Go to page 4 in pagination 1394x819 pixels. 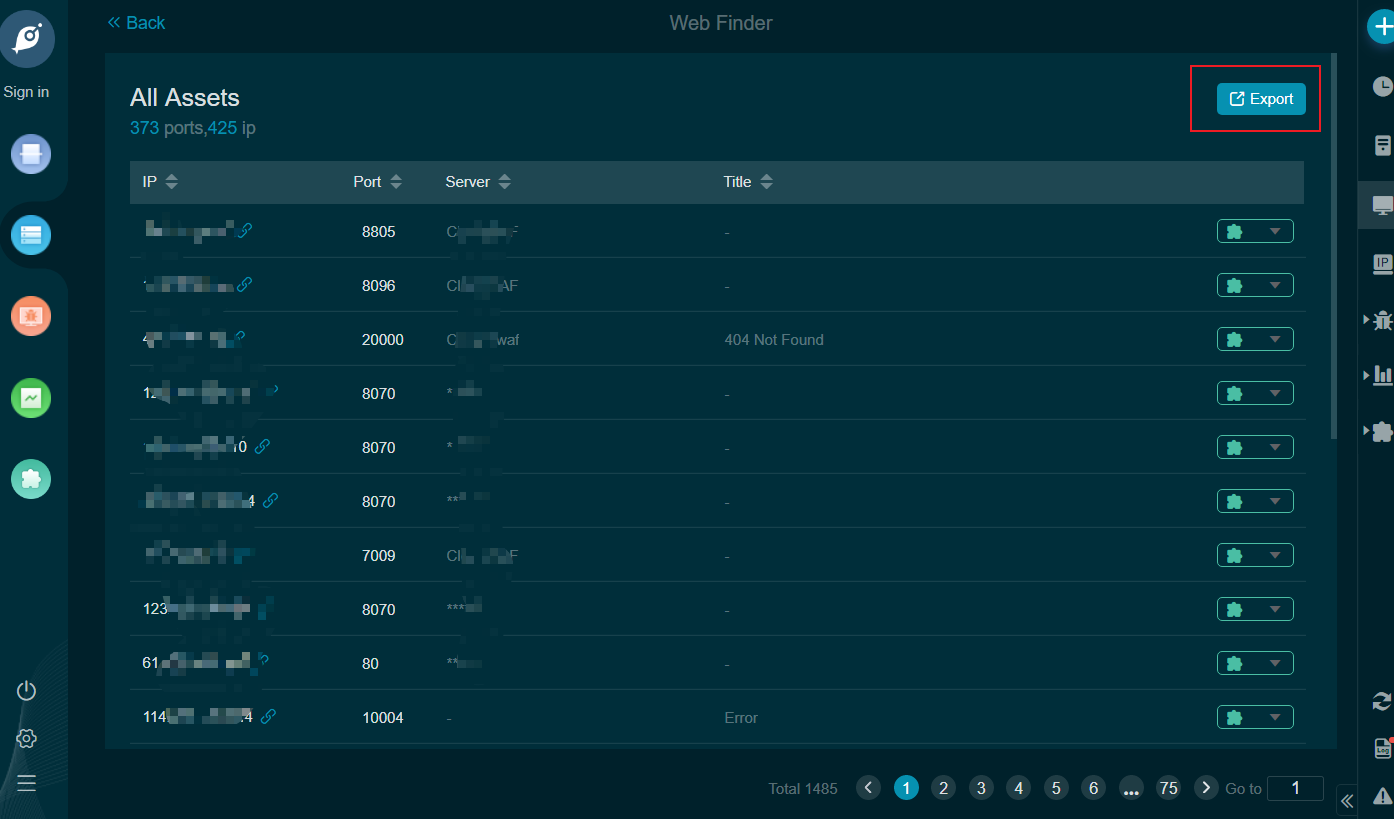tap(1018, 788)
